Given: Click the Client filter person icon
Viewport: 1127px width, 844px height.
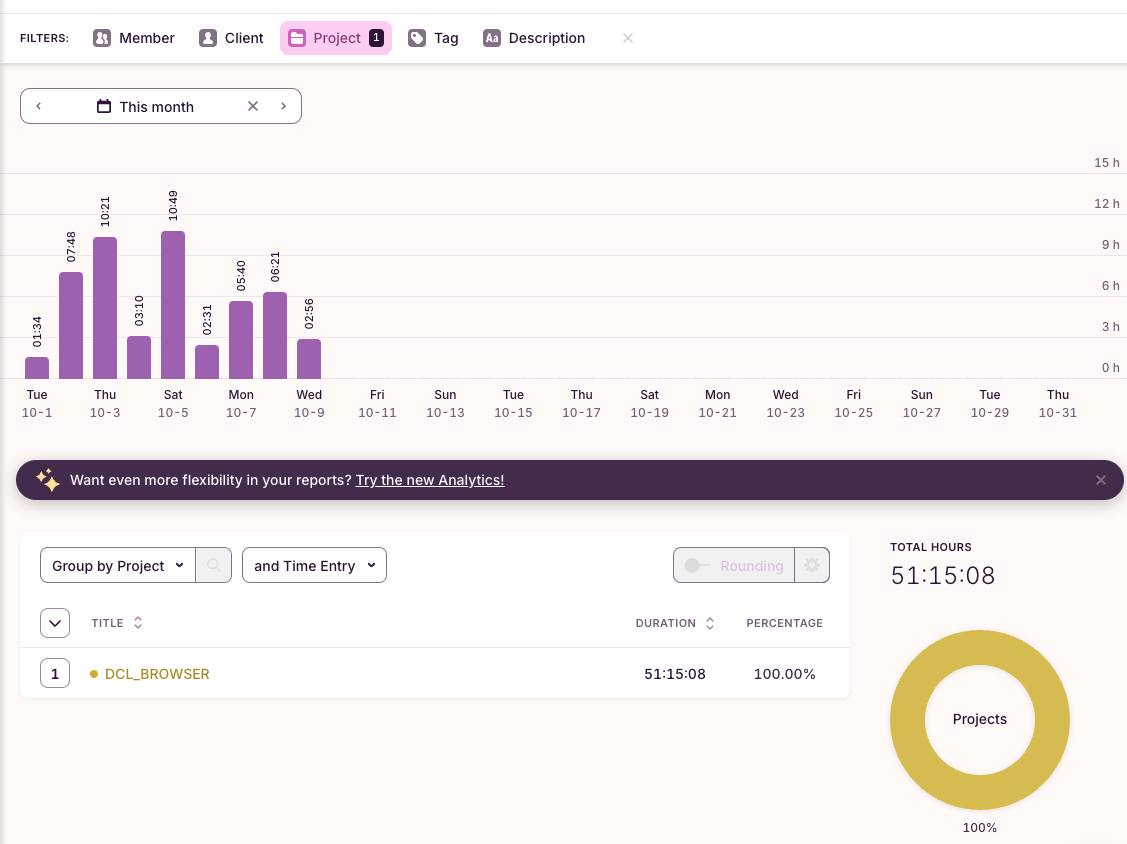Looking at the screenshot, I should pyautogui.click(x=208, y=38).
